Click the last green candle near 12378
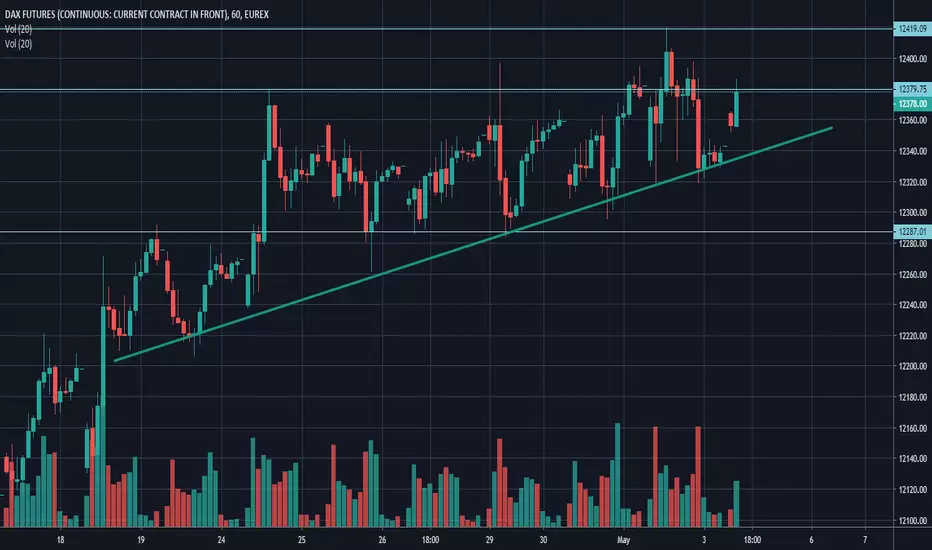 pos(736,109)
